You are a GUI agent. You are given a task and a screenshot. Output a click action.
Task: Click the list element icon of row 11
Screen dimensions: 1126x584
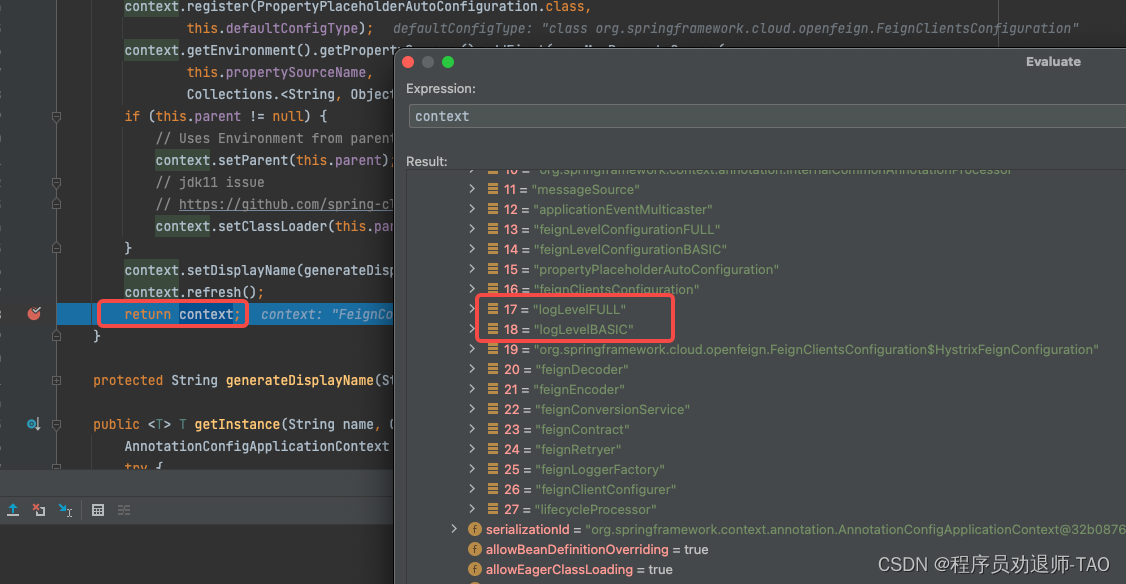[493, 189]
